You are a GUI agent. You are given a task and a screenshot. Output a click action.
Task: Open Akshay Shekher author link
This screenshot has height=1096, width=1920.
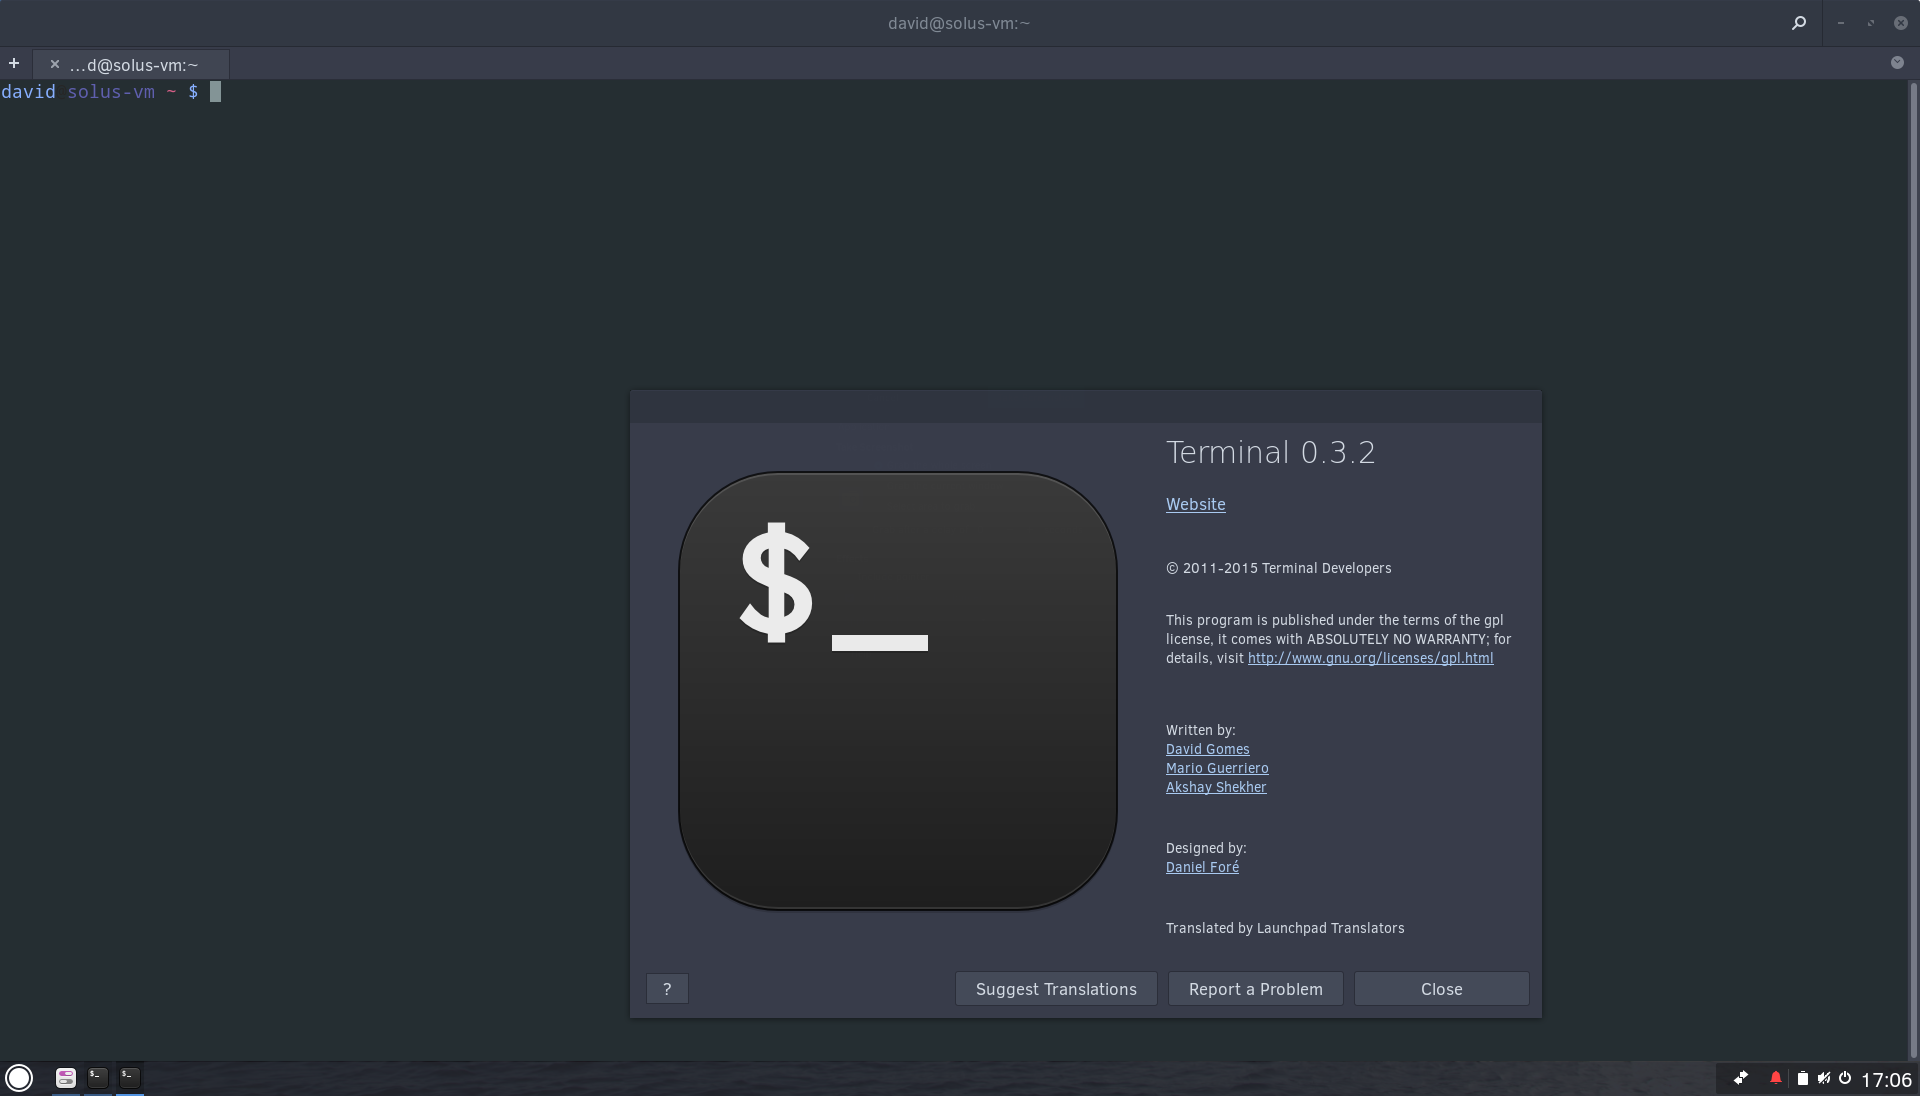pos(1216,787)
